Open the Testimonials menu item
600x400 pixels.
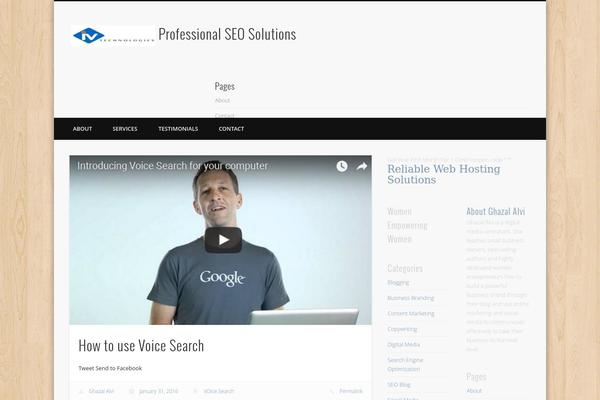point(178,129)
